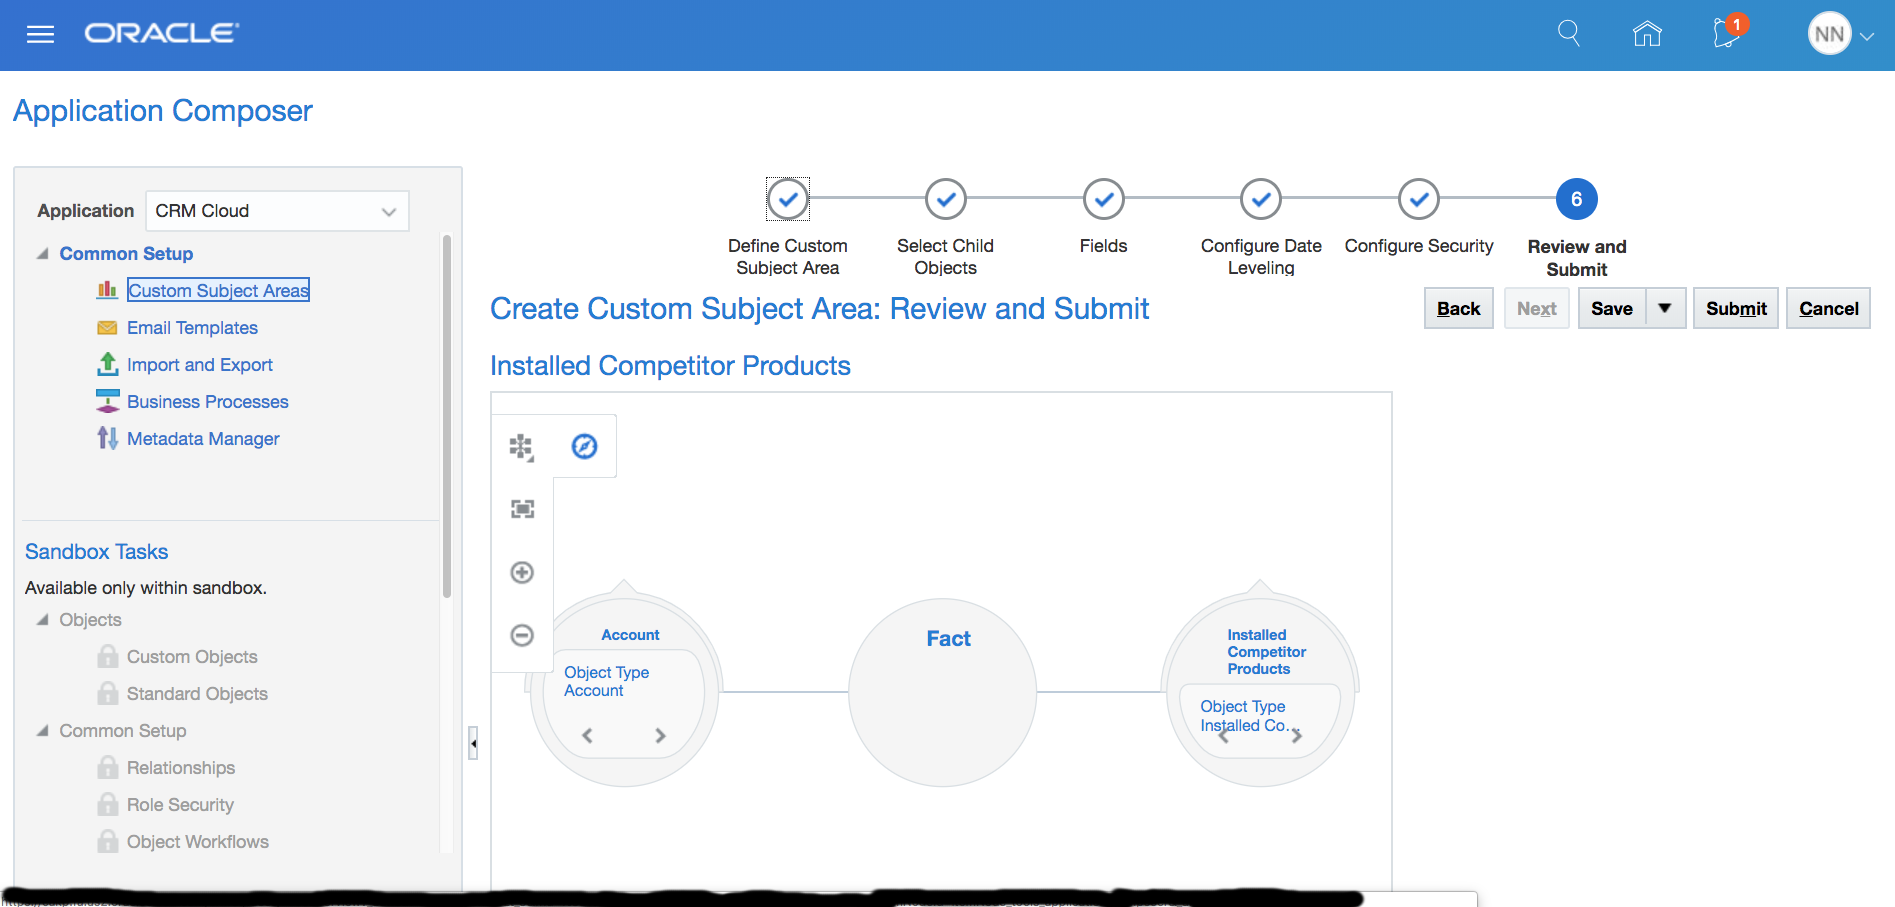1895x907 pixels.
Task: Click the zoom to fit icon
Action: (522, 509)
